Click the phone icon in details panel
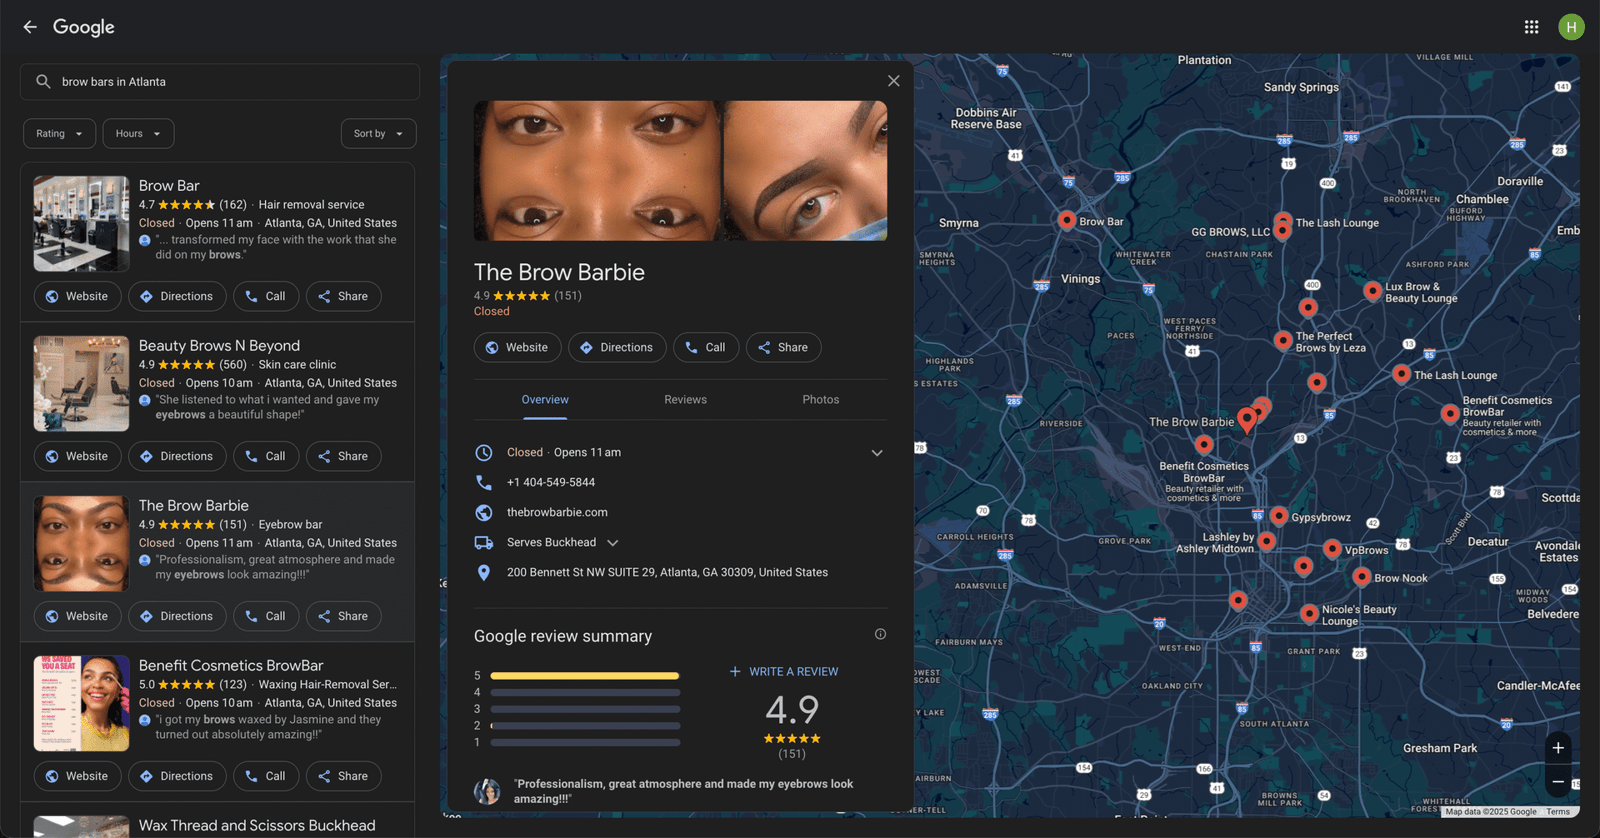The height and width of the screenshot is (838, 1600). [484, 482]
